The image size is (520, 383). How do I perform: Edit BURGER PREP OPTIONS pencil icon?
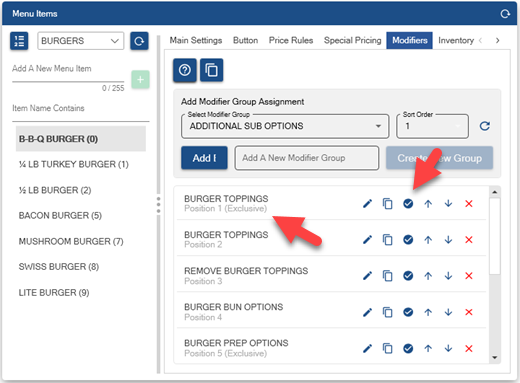coord(367,348)
